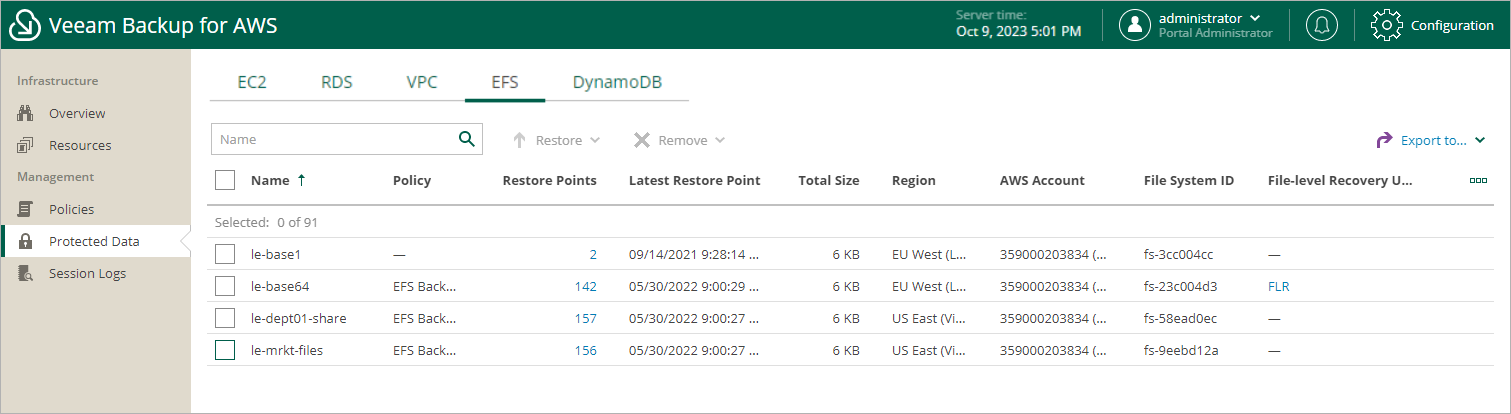Open the notifications bell icon

[x=1322, y=26]
